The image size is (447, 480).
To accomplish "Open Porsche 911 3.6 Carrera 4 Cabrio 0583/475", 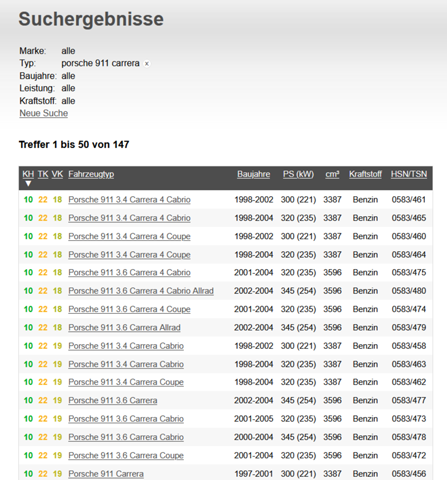I will (129, 273).
